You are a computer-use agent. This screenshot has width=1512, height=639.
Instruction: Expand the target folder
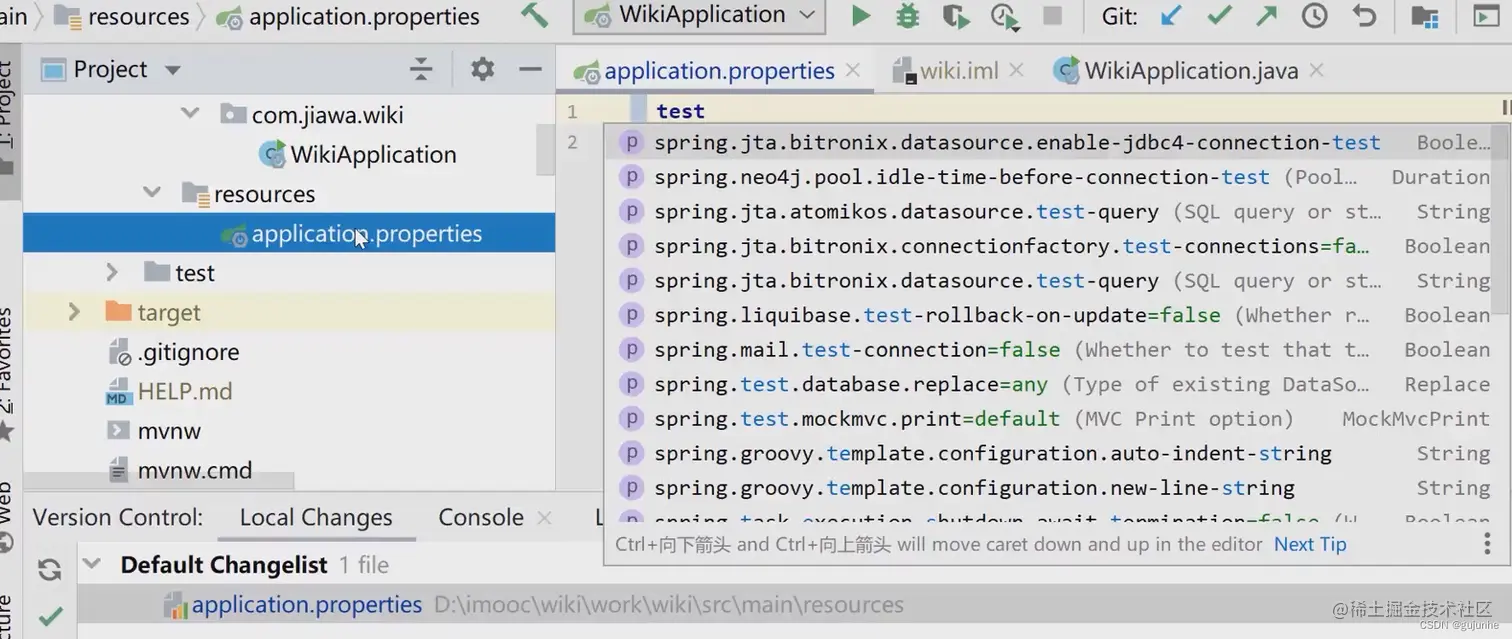click(x=73, y=312)
